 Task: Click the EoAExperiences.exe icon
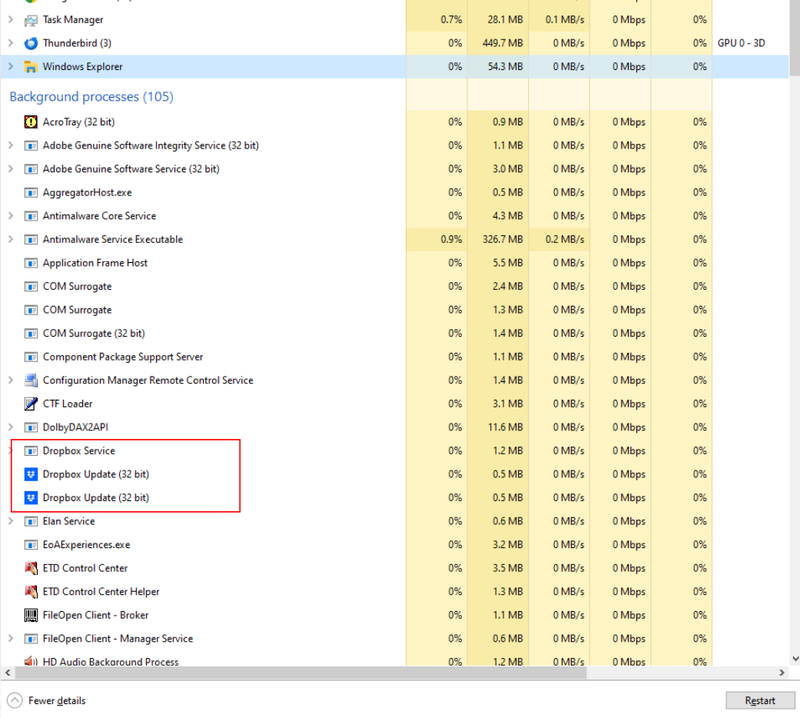[31, 544]
